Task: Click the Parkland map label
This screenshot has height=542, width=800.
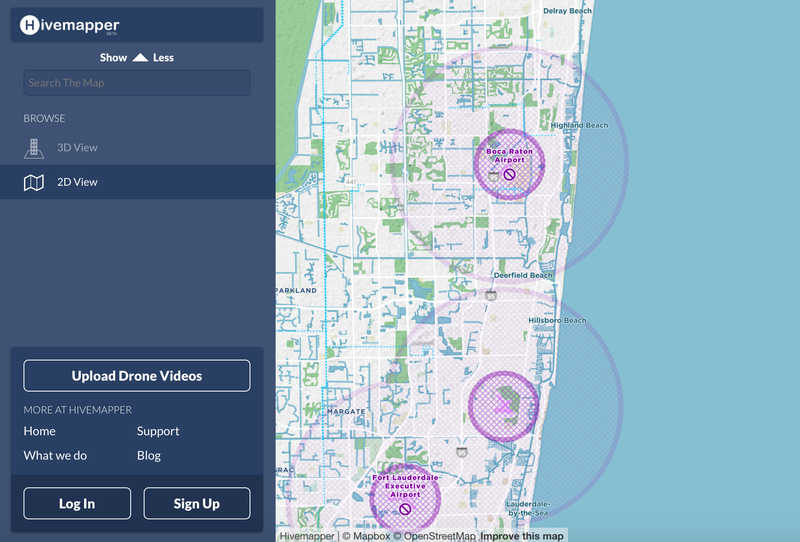Action: tap(296, 290)
